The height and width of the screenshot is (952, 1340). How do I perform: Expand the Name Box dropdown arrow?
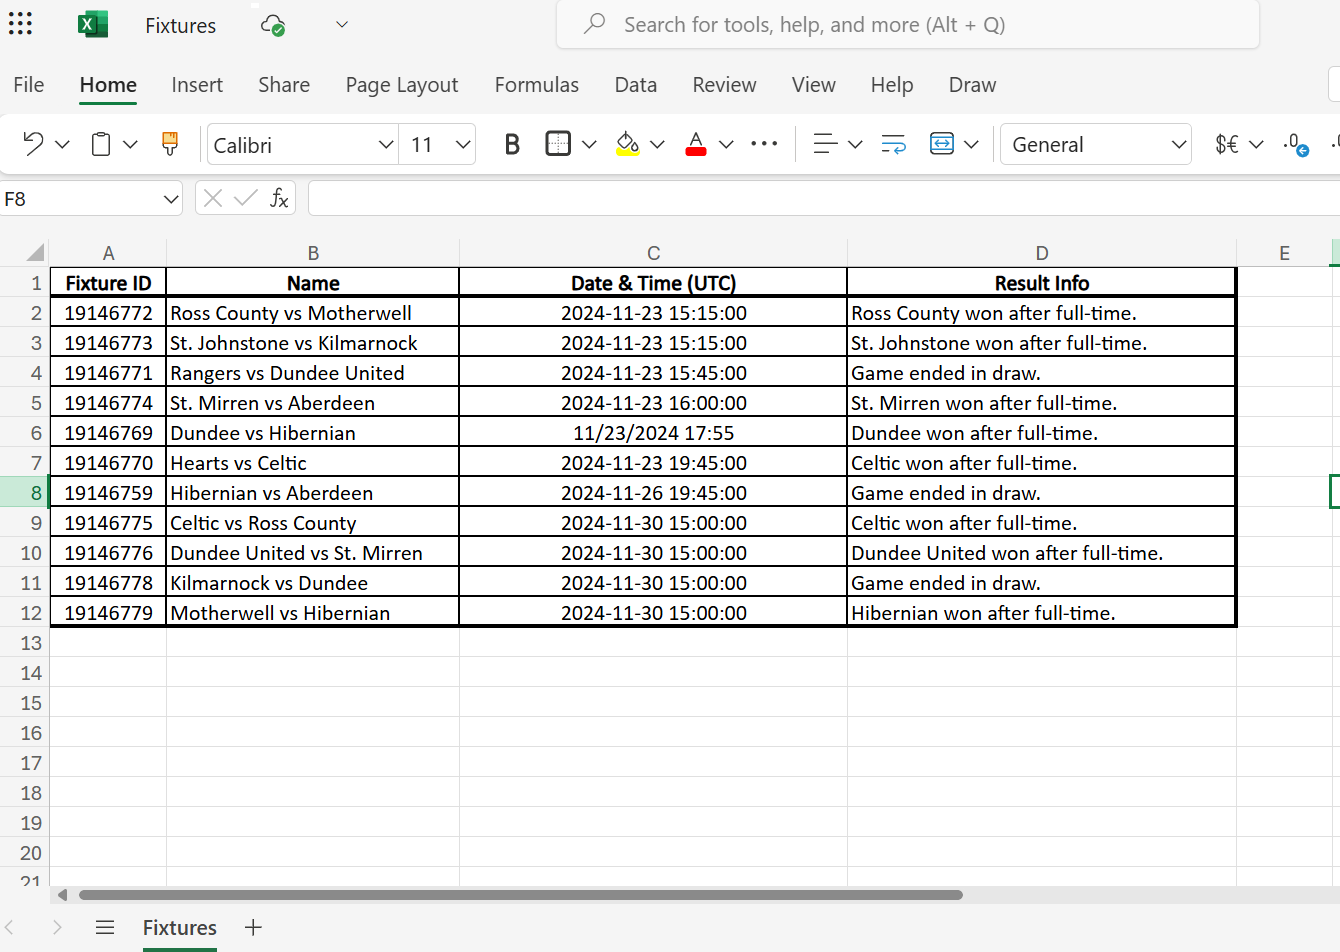tap(170, 199)
